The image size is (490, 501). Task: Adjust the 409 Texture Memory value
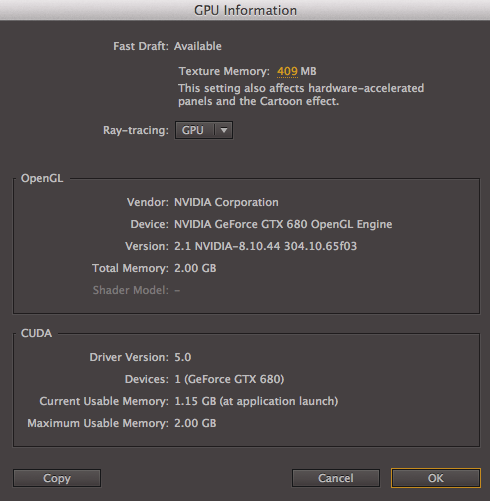(x=287, y=71)
